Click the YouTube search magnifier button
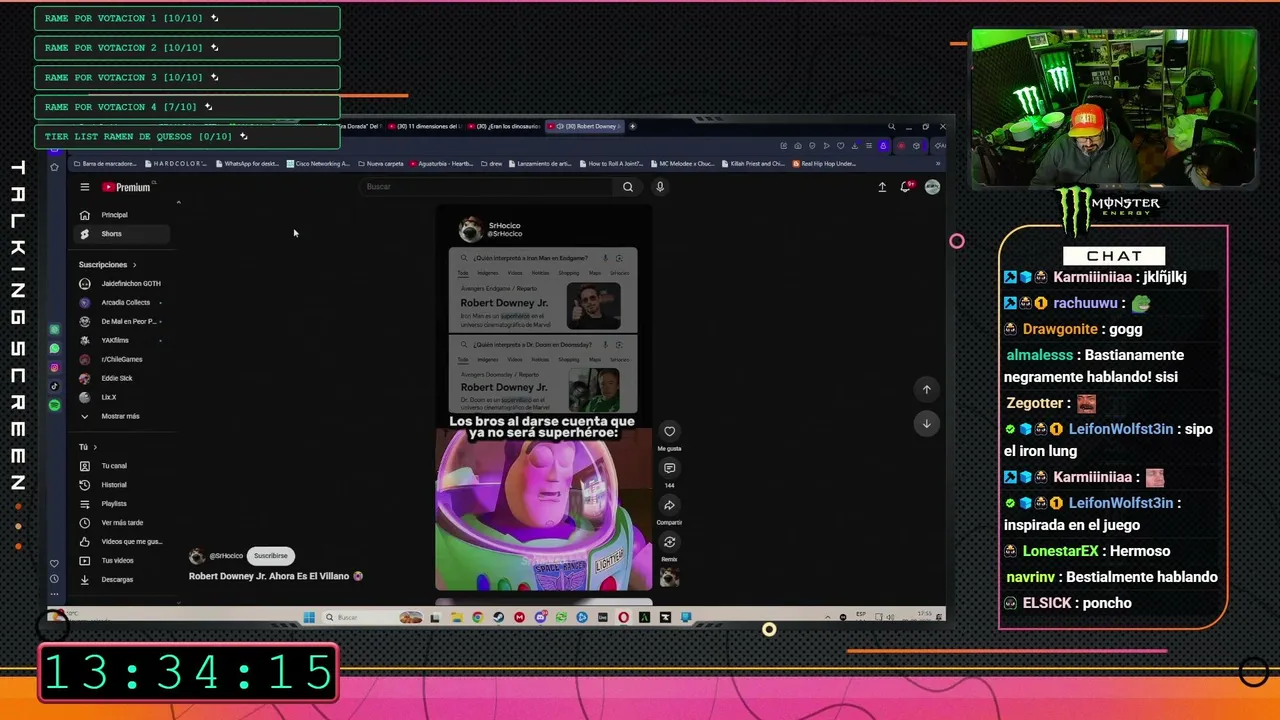 (628, 187)
